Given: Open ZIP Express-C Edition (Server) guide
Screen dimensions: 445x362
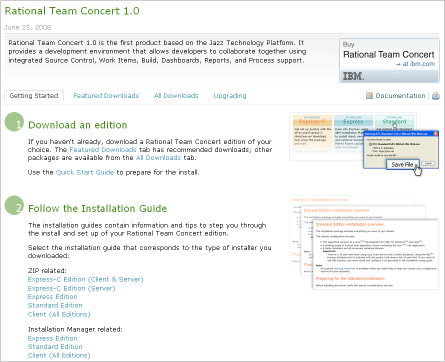Looking at the screenshot, I should click(71, 288).
